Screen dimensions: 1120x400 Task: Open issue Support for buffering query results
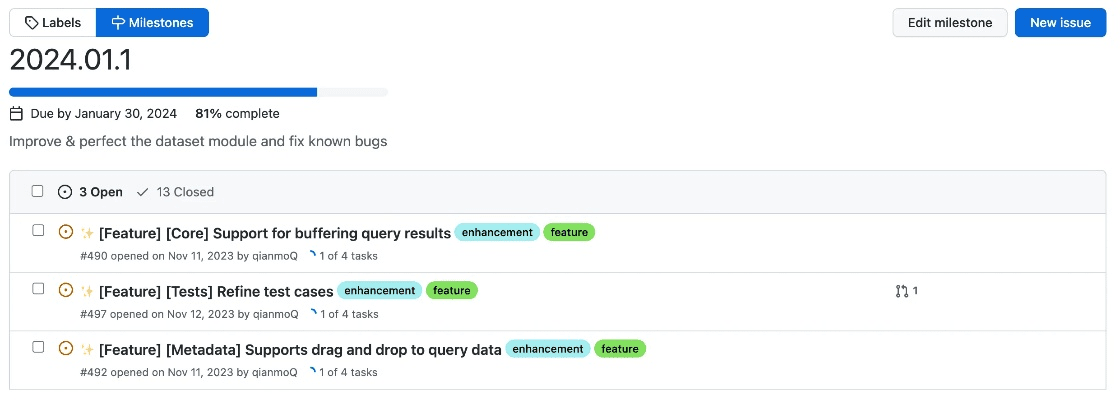pos(275,233)
